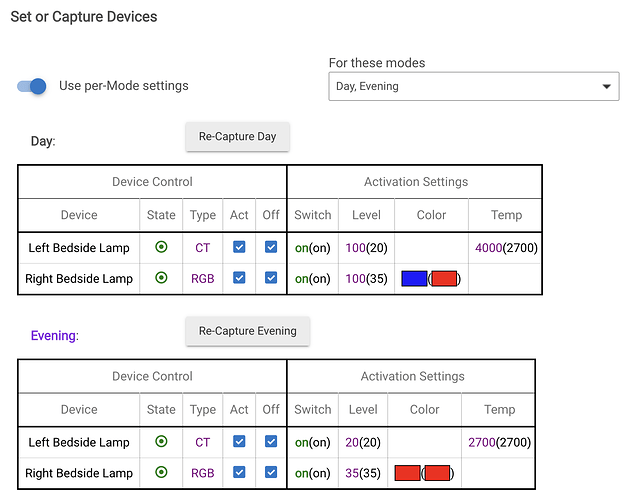Toggle the Use per-Mode settings switch
The width and height of the screenshot is (628, 500).
coord(32,86)
